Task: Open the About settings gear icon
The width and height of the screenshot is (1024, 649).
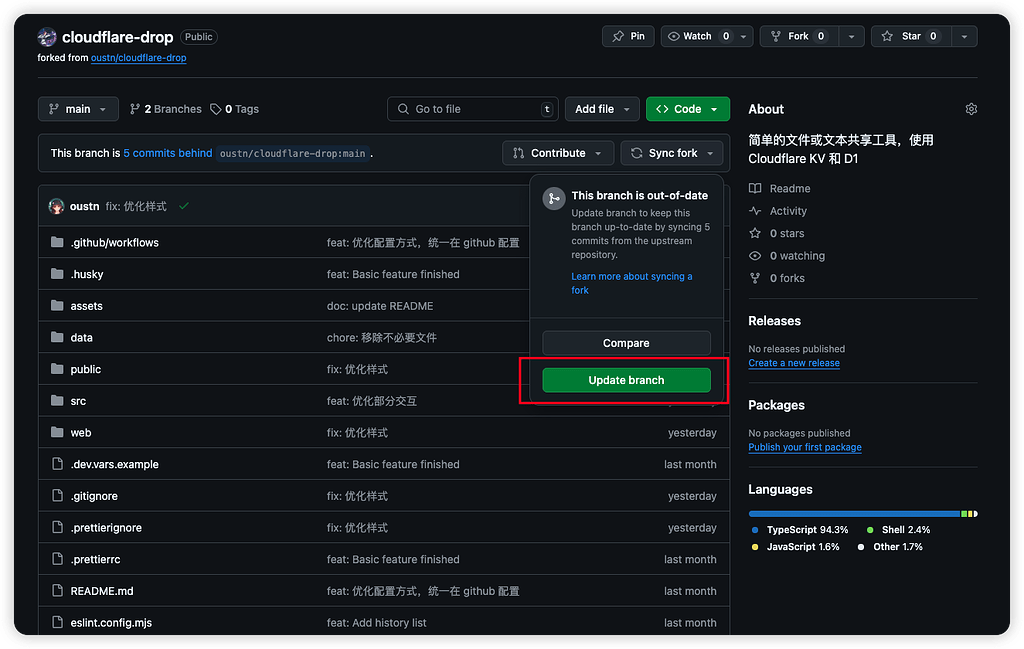Action: (x=971, y=109)
